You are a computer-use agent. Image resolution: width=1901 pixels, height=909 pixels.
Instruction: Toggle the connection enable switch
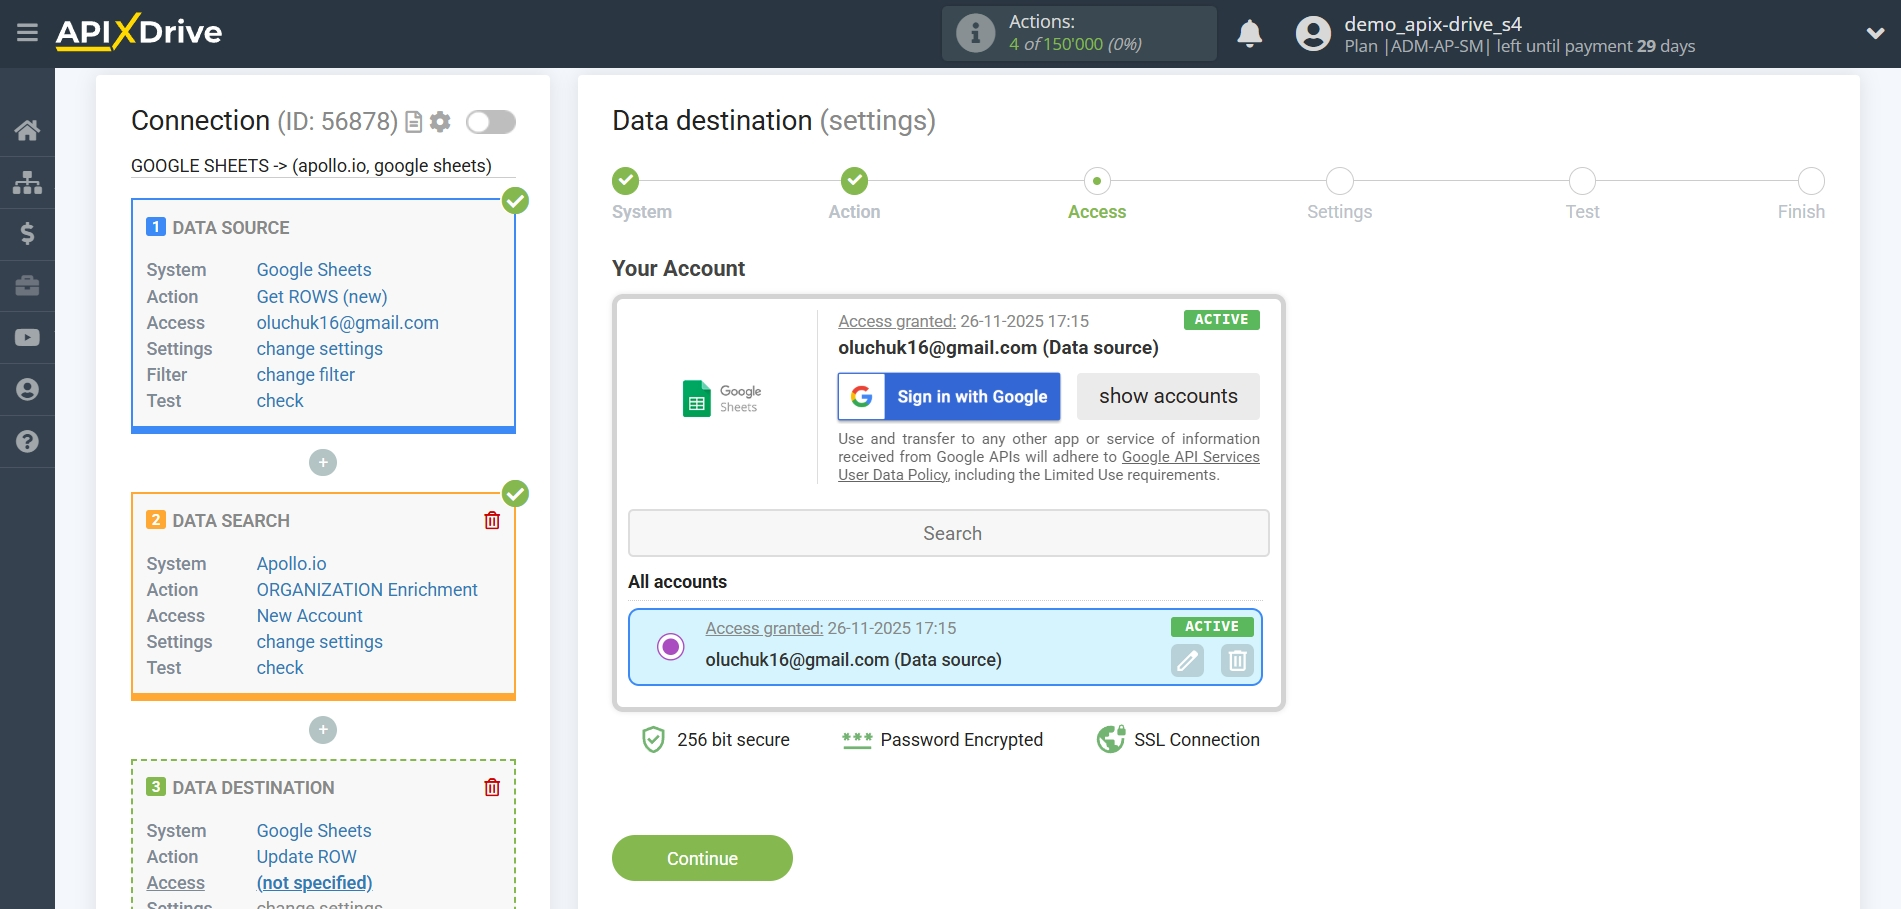click(x=490, y=121)
